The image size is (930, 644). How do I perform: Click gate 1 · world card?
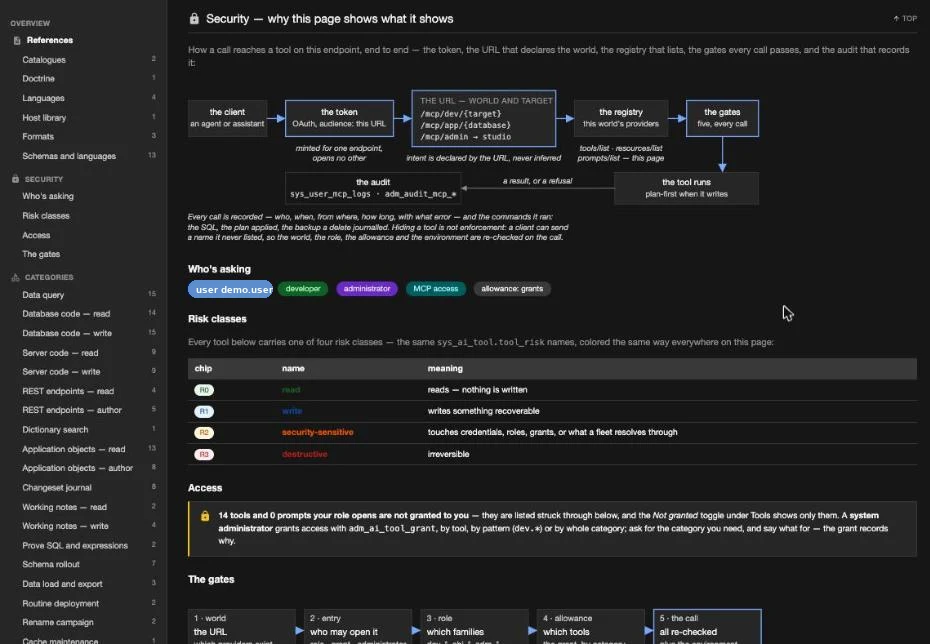pos(241,627)
